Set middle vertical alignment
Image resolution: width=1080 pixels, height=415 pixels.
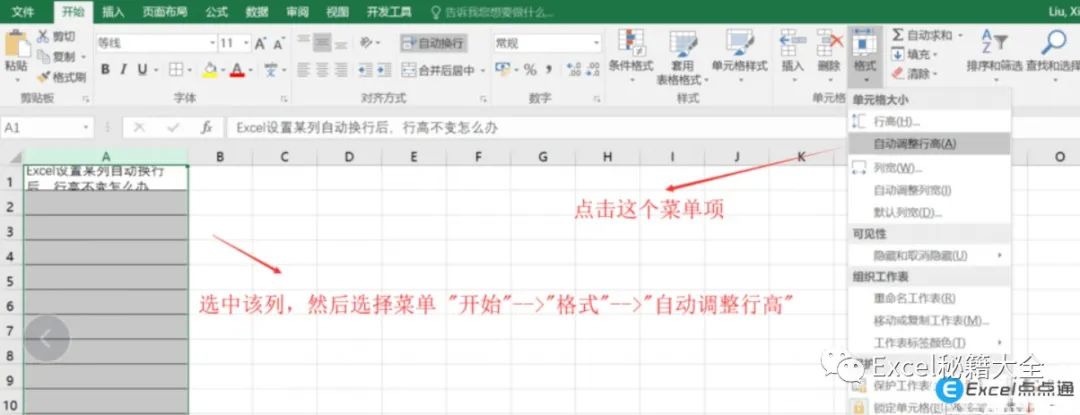tap(322, 43)
